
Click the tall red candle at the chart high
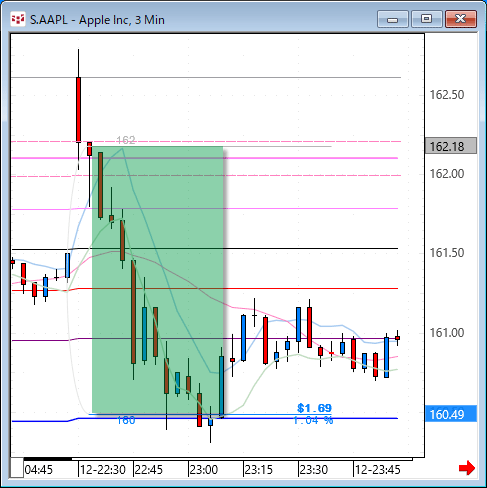pyautogui.click(x=78, y=110)
